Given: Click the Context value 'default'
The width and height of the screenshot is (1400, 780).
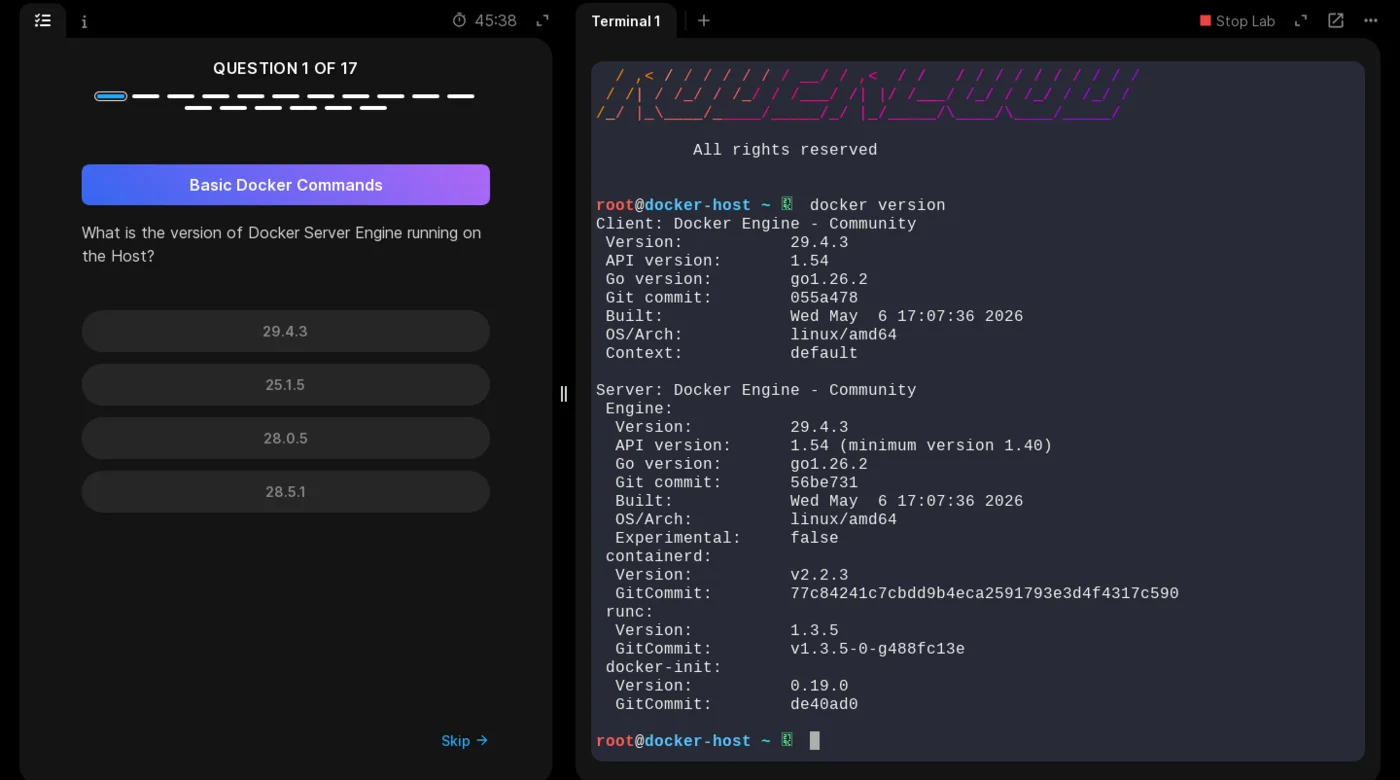Looking at the screenshot, I should coord(824,353).
